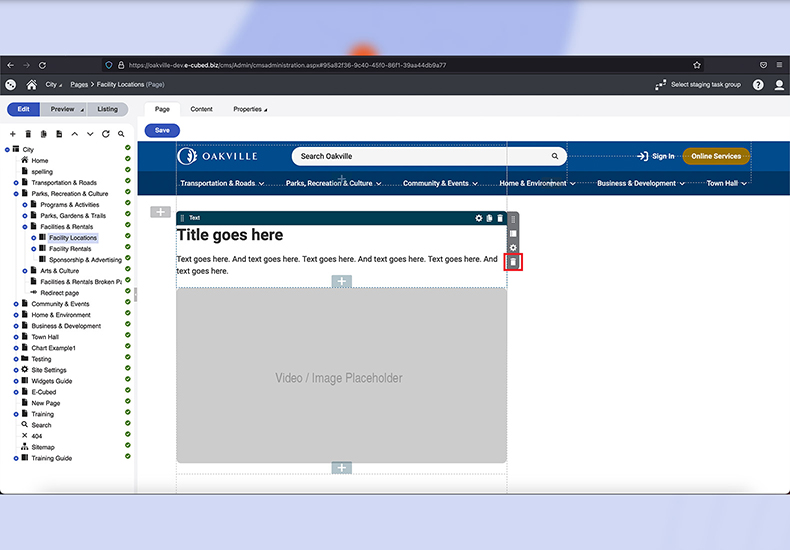Image resolution: width=790 pixels, height=550 pixels.
Task: Click the red-highlighted delete section trash icon
Action: pyautogui.click(x=513, y=262)
